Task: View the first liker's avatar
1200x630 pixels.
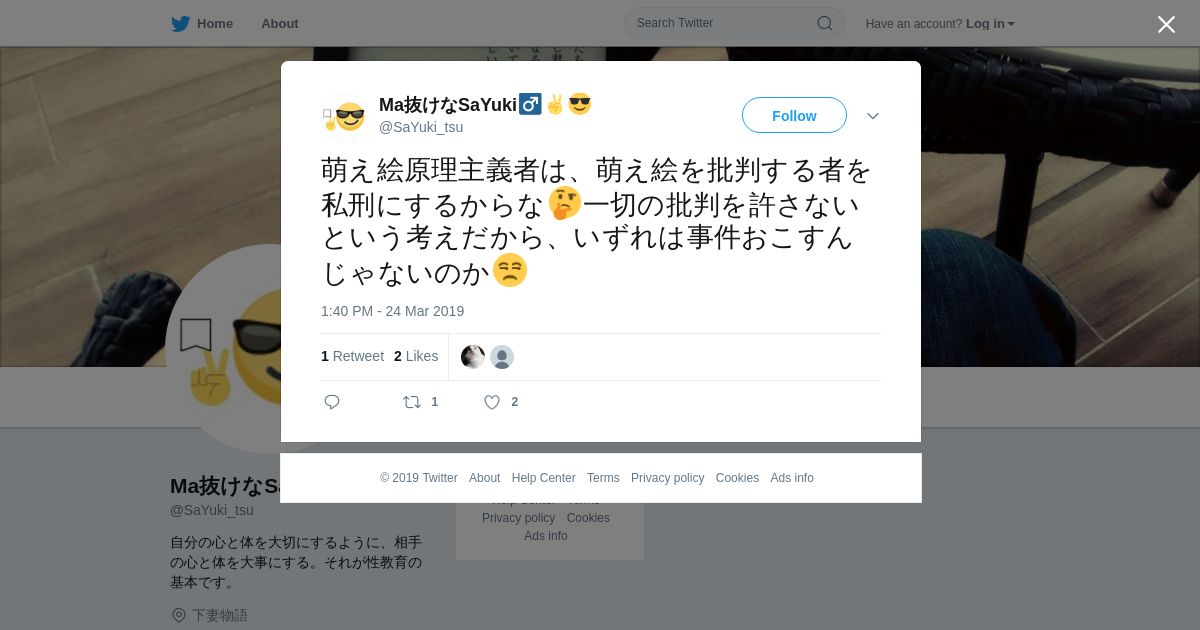Action: [472, 357]
